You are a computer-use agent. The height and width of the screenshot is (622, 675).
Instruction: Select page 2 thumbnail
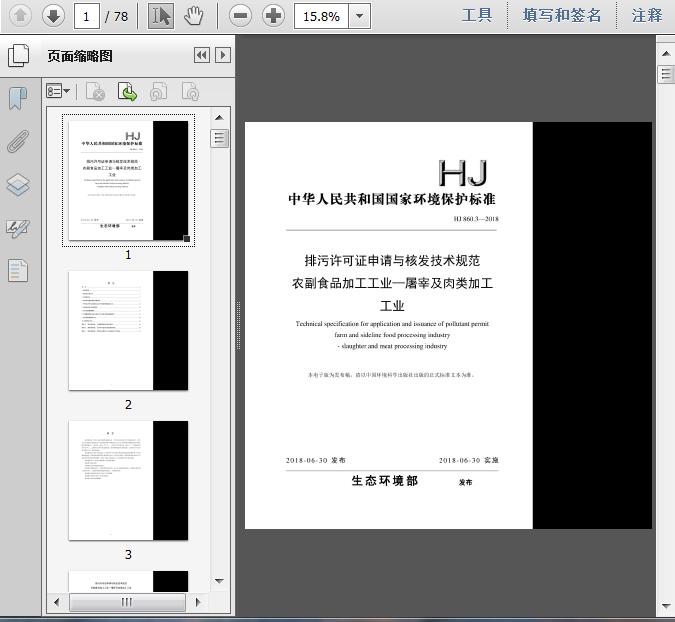[x=128, y=331]
